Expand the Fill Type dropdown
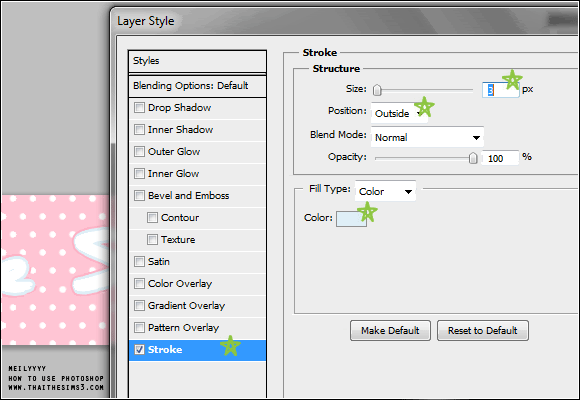This screenshot has width=580, height=400. click(385, 191)
